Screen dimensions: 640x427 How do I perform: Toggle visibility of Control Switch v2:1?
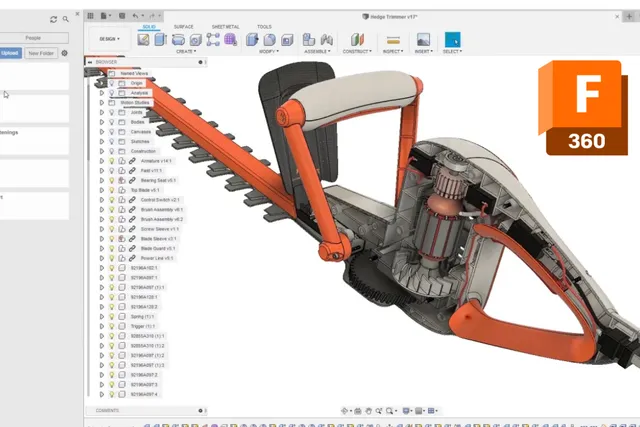point(111,200)
